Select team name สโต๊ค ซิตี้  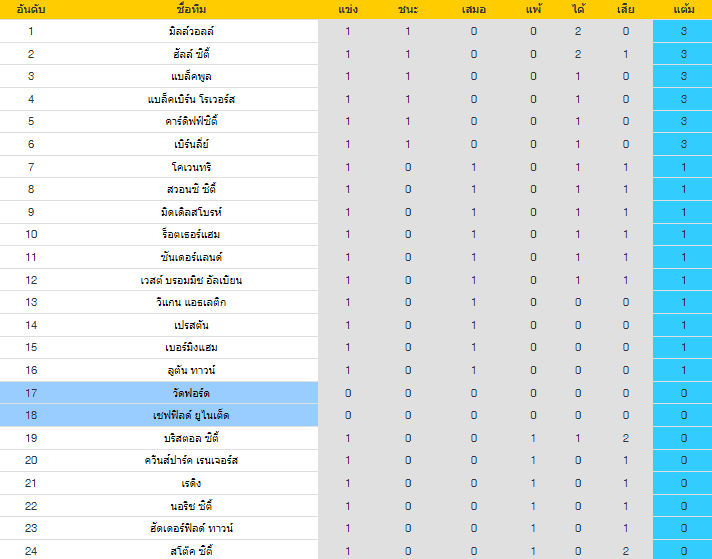pyautogui.click(x=191, y=551)
